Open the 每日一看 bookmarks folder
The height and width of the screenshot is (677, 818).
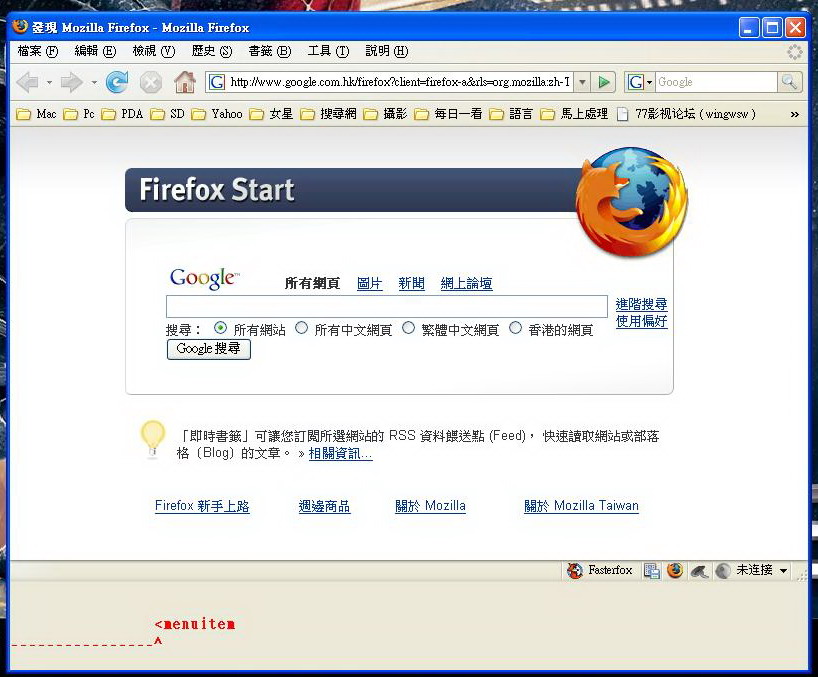click(448, 114)
